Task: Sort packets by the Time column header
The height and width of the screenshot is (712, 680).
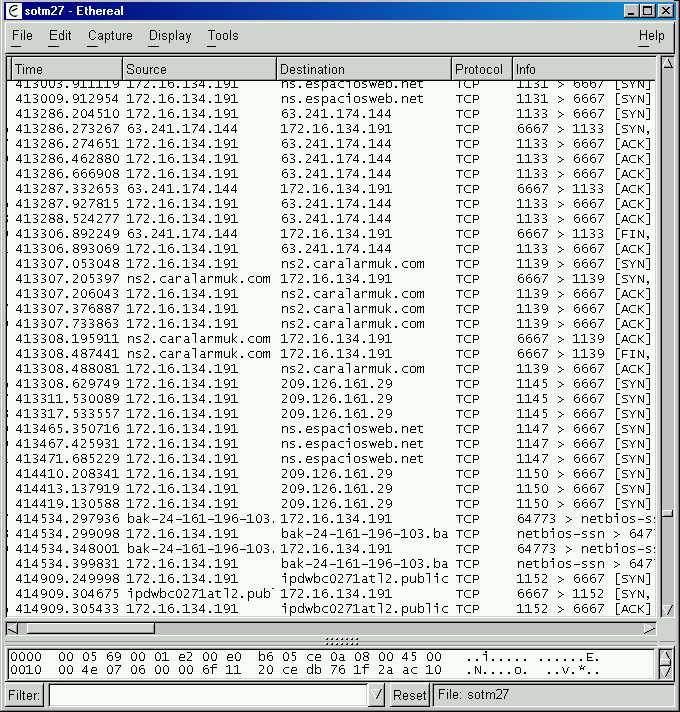Action: (66, 69)
